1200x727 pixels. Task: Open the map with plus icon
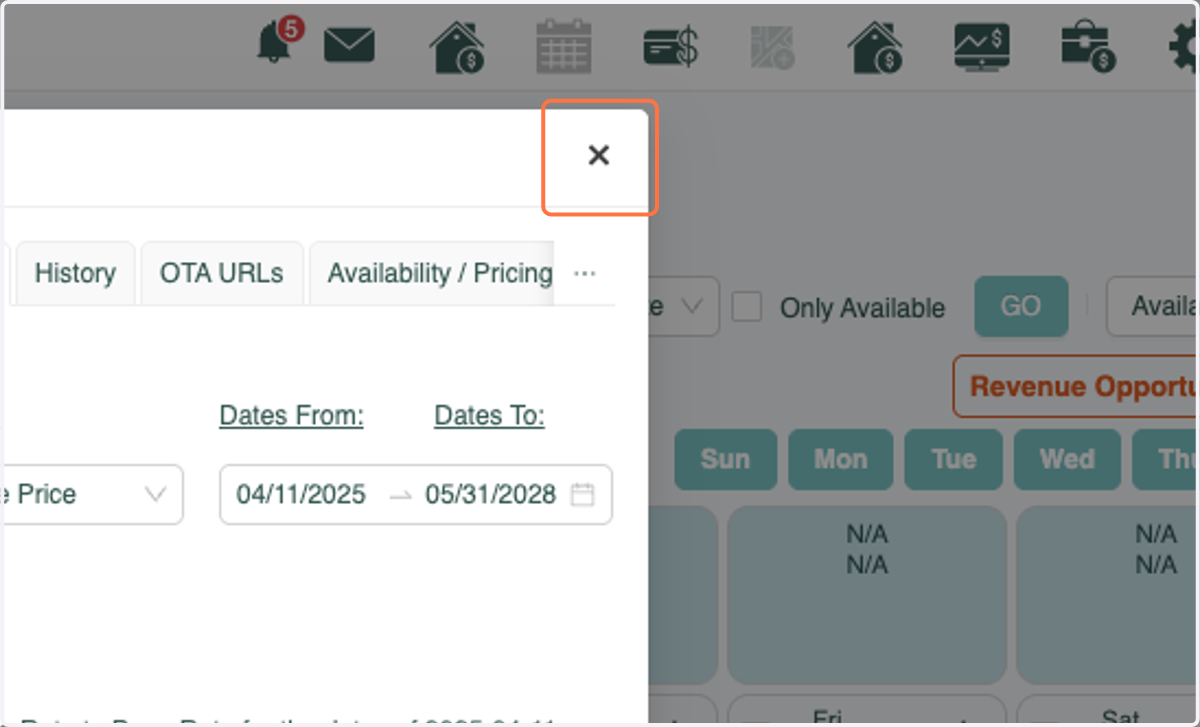772,47
